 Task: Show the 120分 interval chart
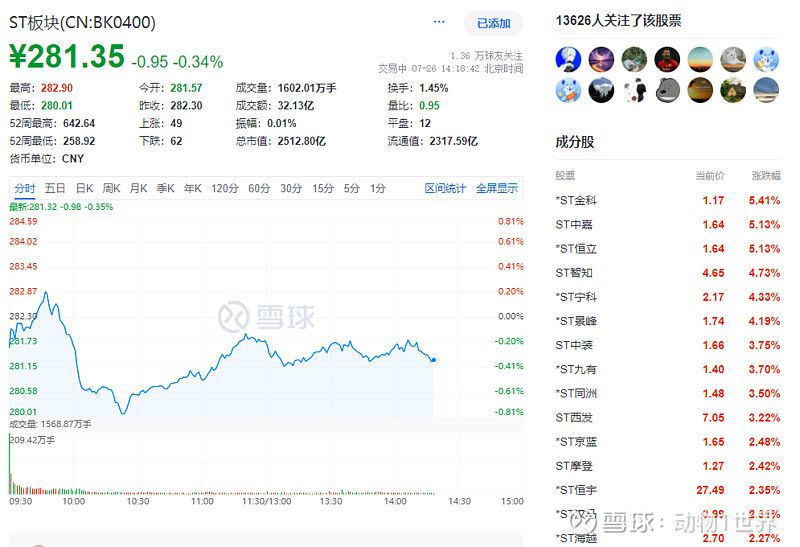(x=225, y=188)
